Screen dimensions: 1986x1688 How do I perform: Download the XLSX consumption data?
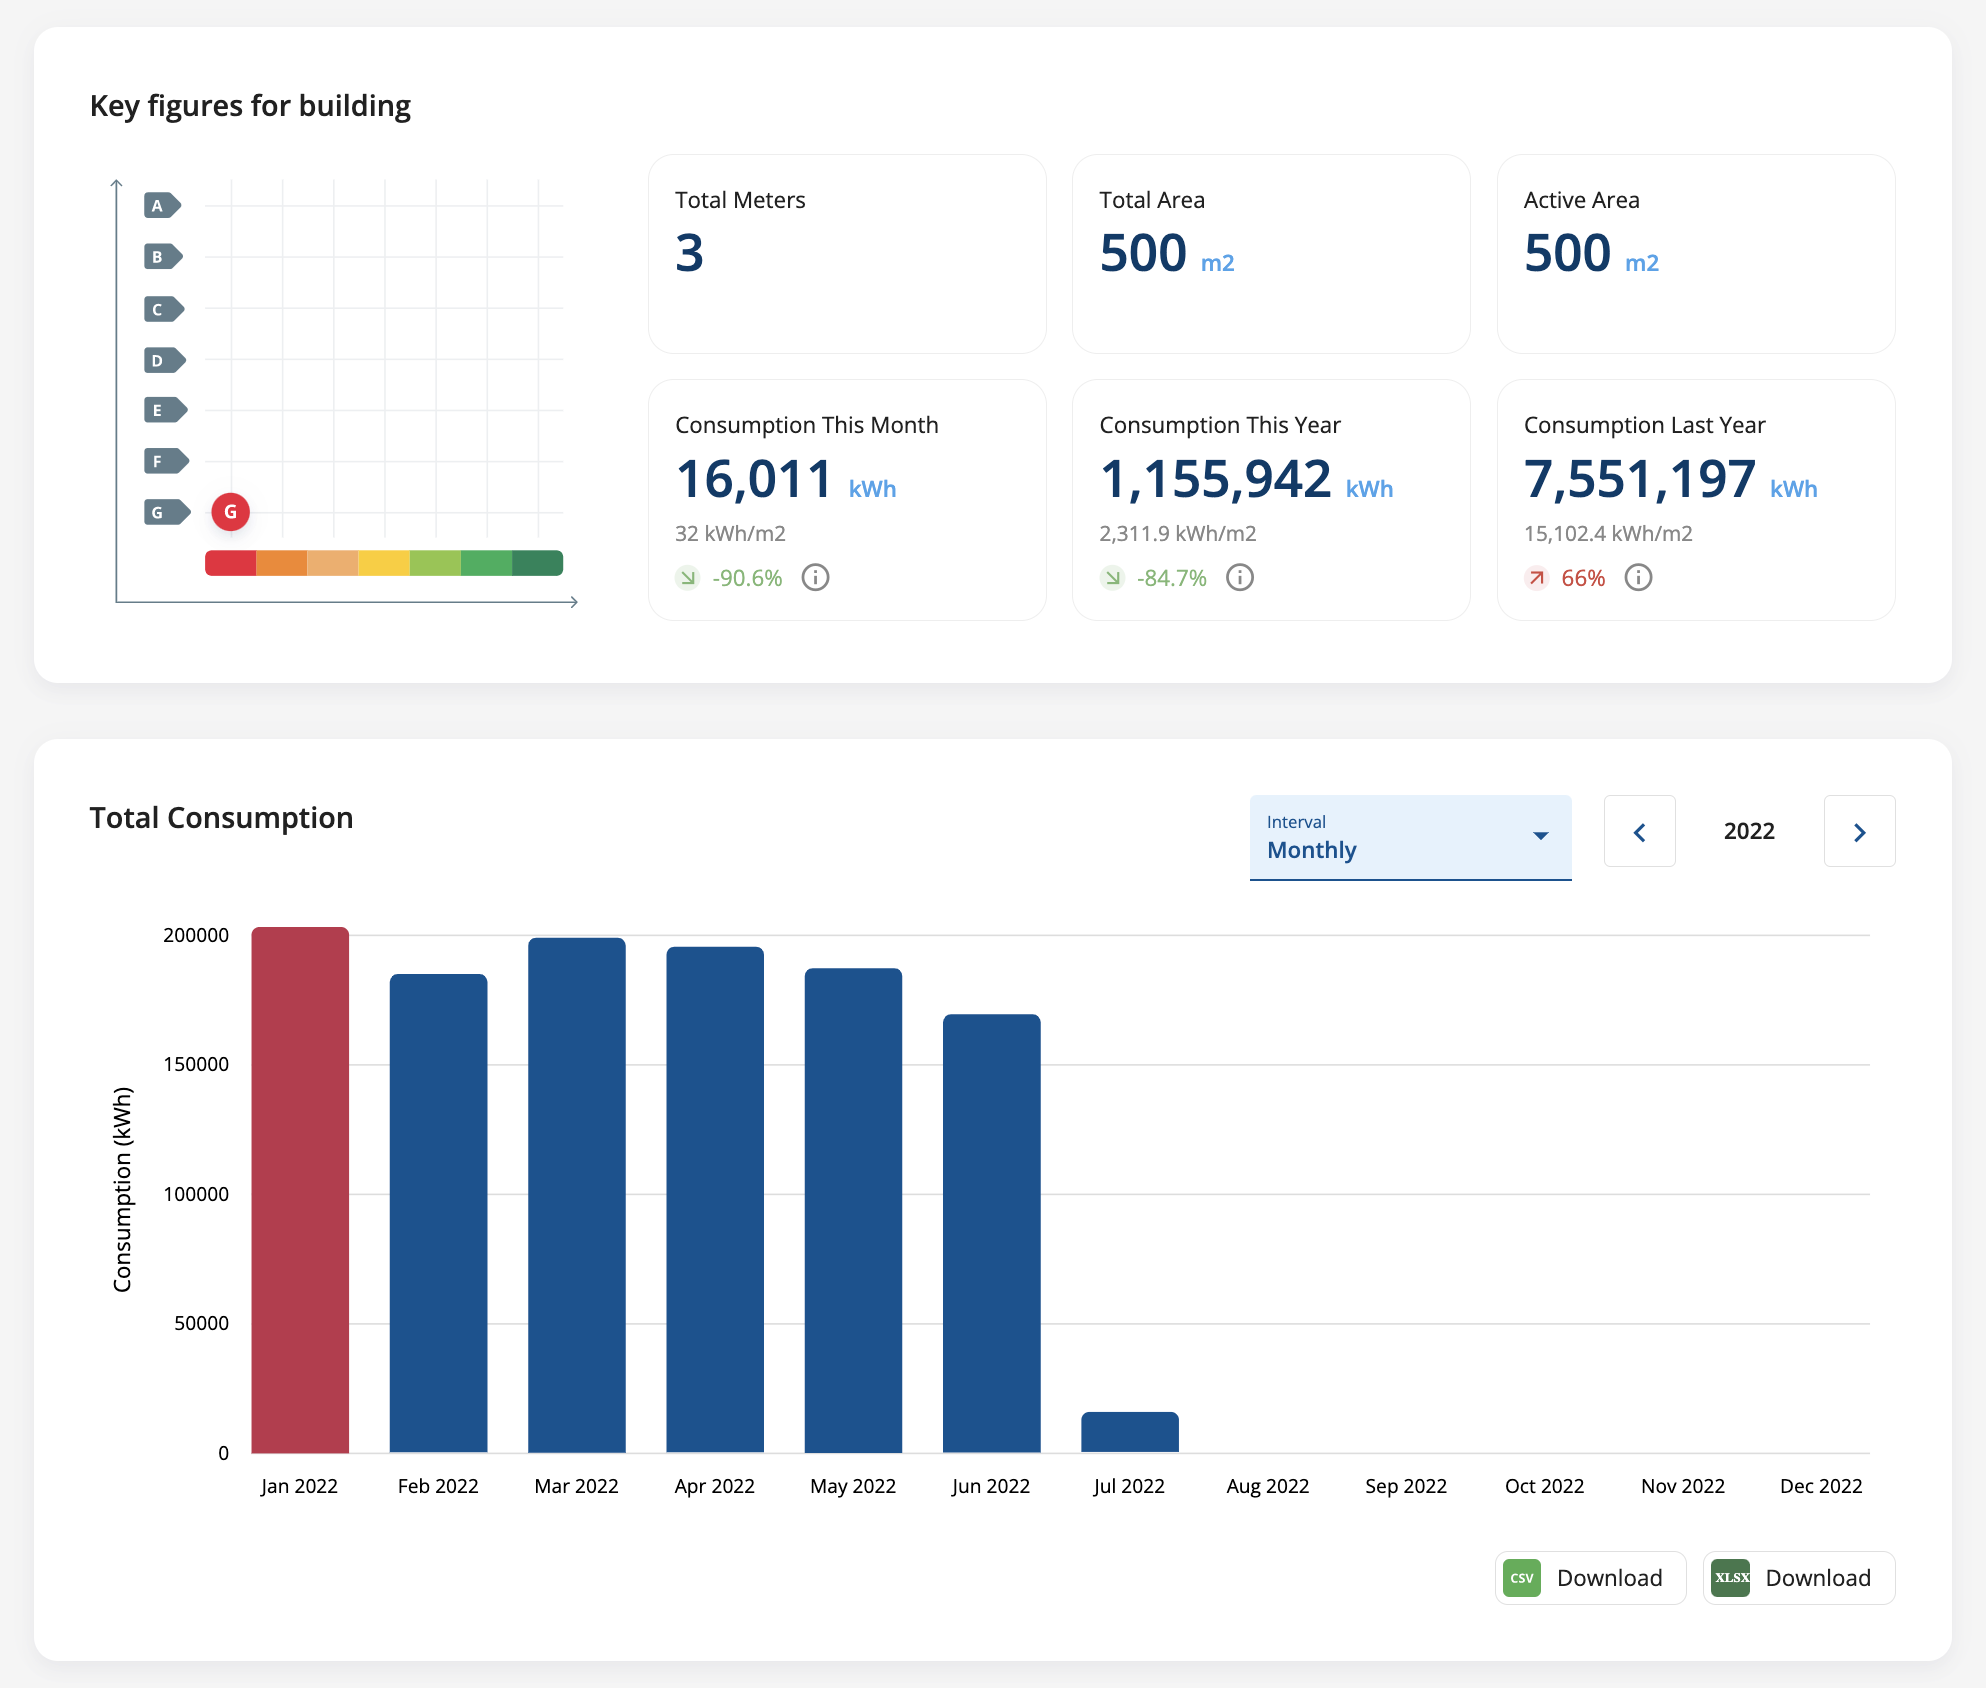(1799, 1578)
